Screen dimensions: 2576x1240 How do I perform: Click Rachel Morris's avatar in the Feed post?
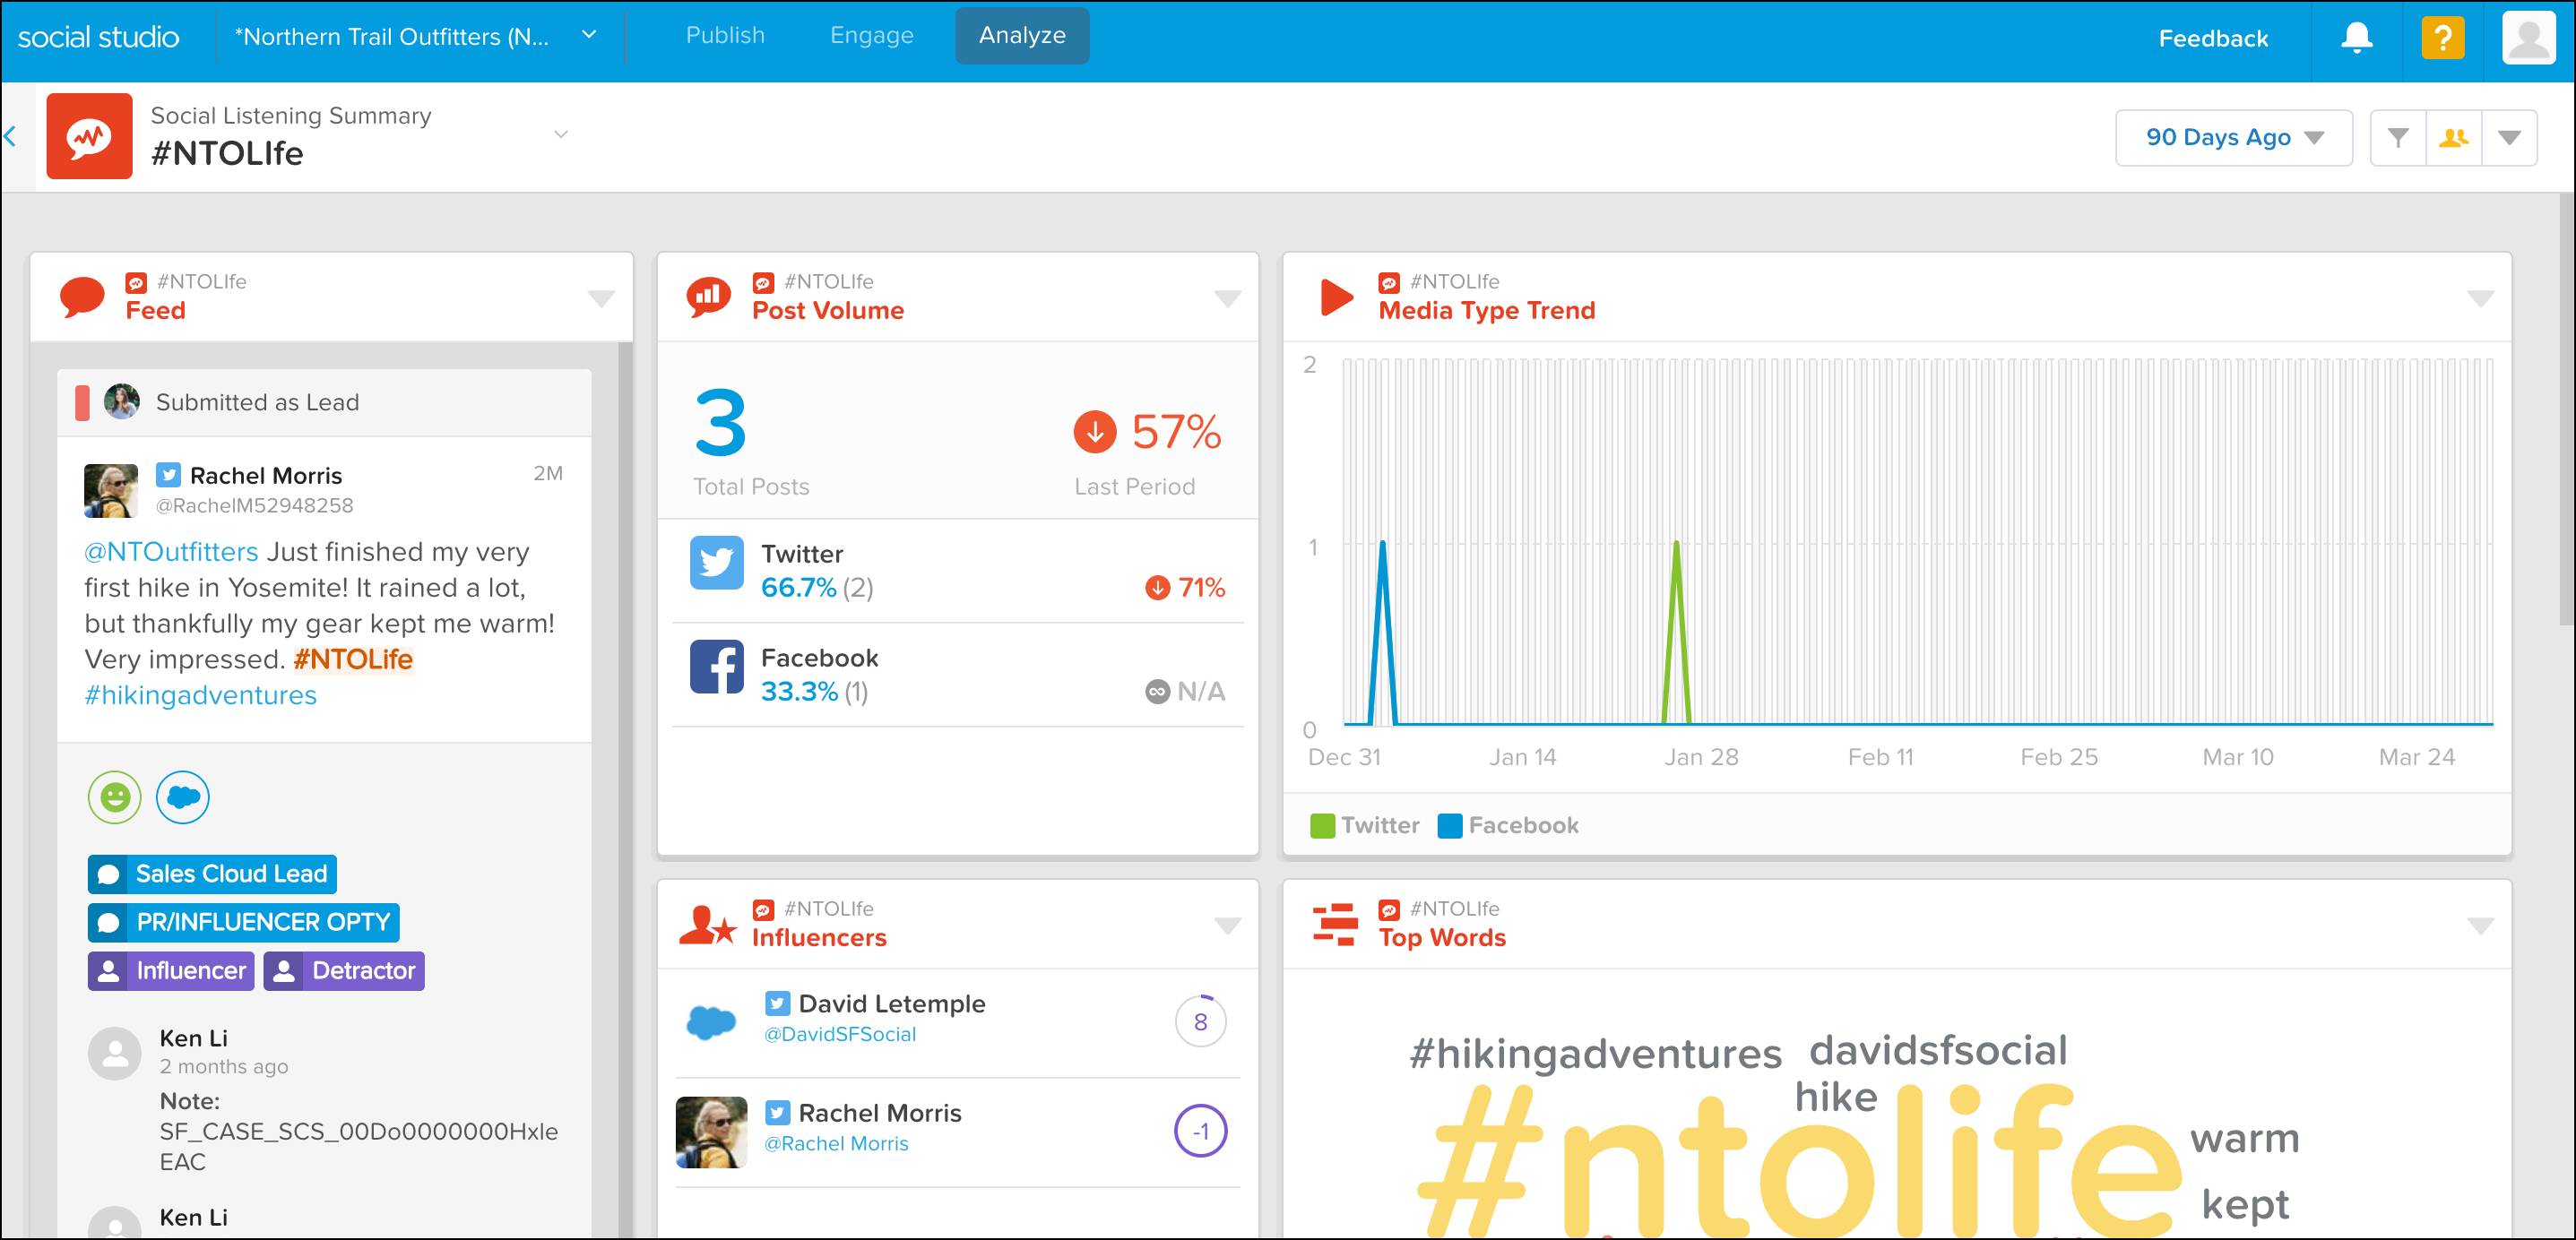[x=111, y=490]
